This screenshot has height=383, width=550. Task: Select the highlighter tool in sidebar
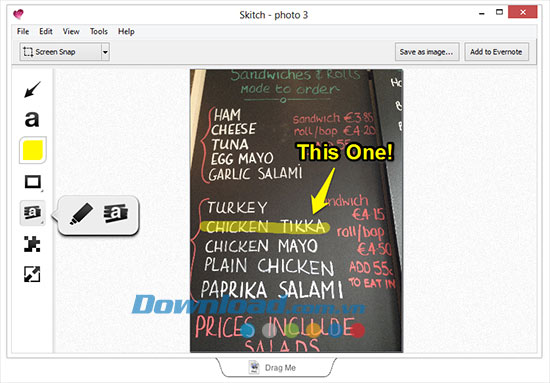tap(32, 213)
